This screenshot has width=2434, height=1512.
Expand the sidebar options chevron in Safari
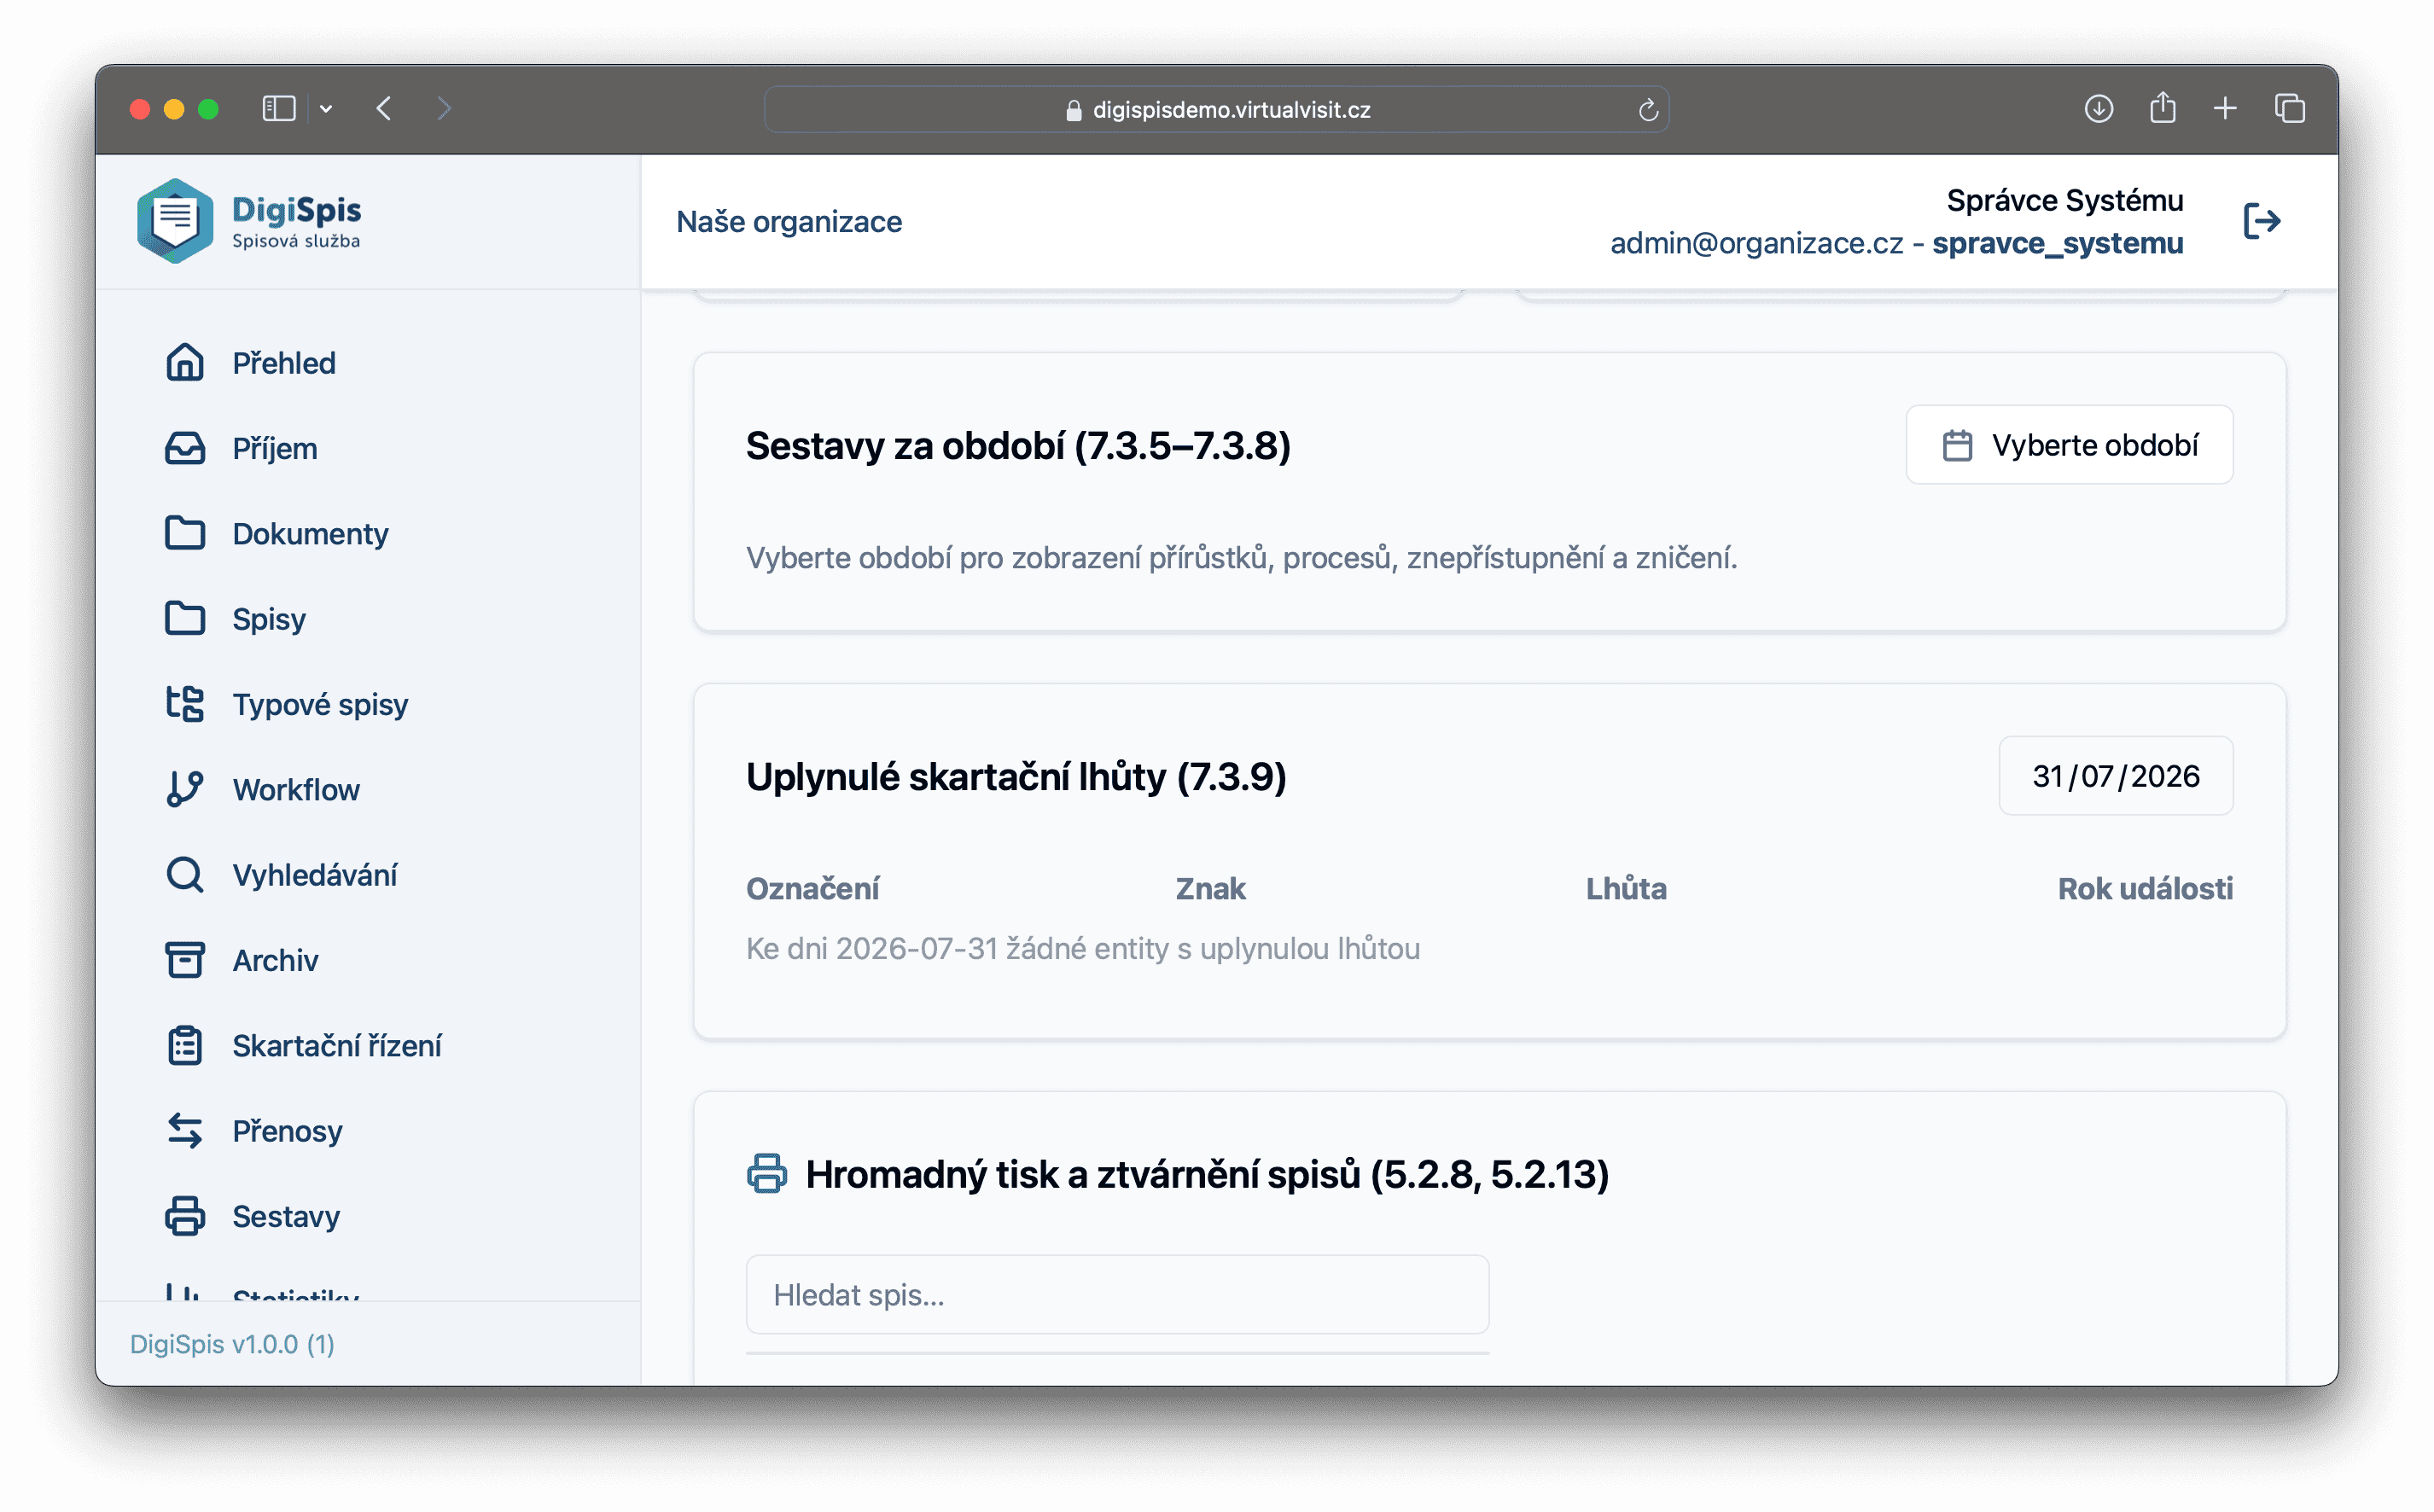(326, 109)
